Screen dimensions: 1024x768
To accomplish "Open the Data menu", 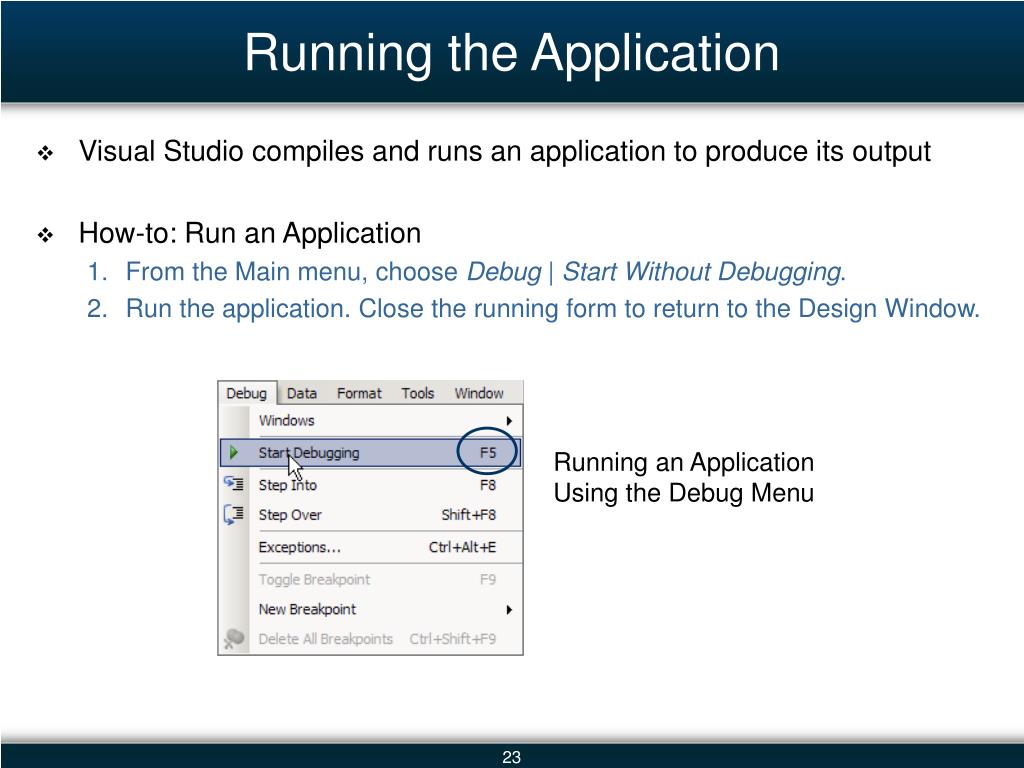I will coord(302,393).
